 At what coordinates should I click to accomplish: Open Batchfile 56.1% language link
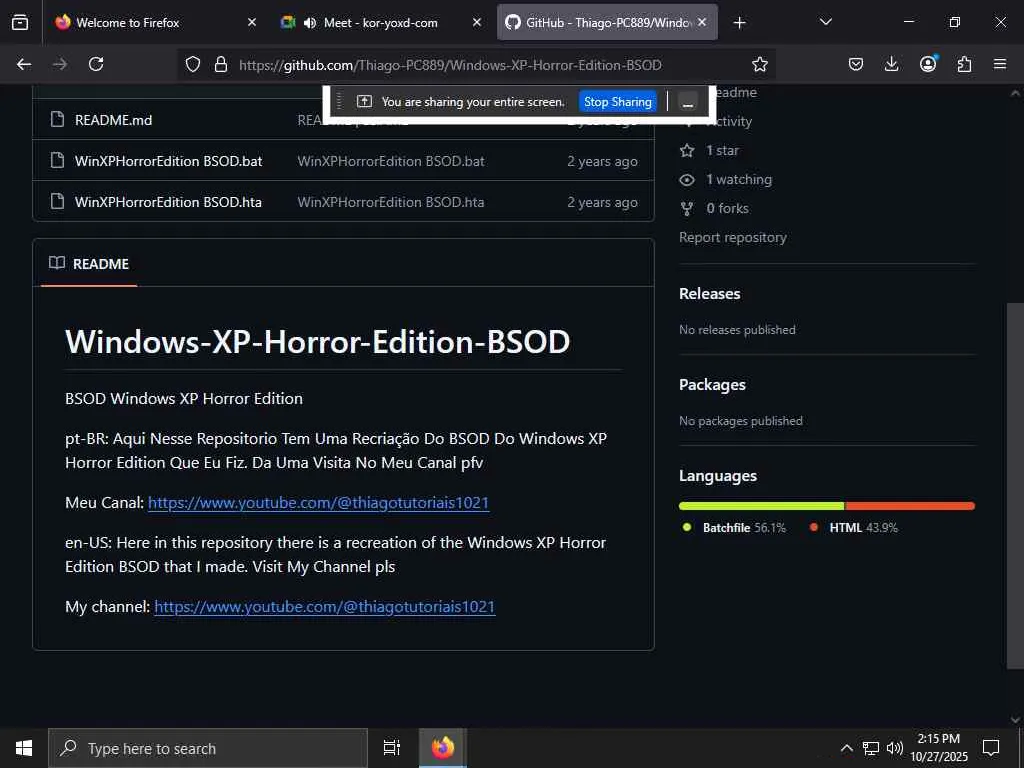click(x=734, y=528)
